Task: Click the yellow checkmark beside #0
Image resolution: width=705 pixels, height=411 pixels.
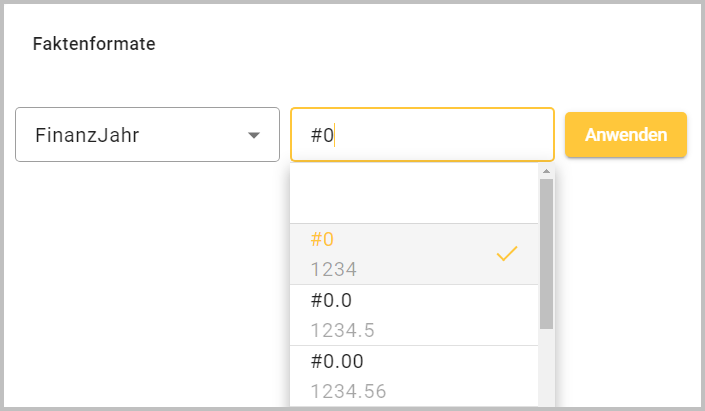Action: tap(507, 254)
